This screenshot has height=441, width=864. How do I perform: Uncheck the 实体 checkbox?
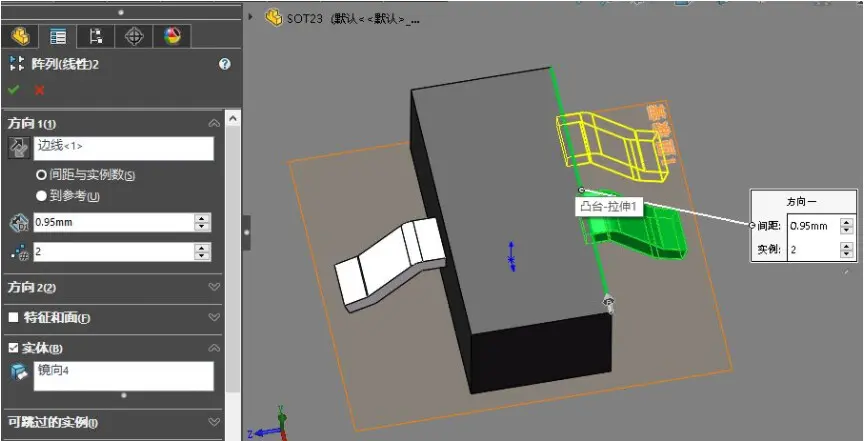pos(14,348)
